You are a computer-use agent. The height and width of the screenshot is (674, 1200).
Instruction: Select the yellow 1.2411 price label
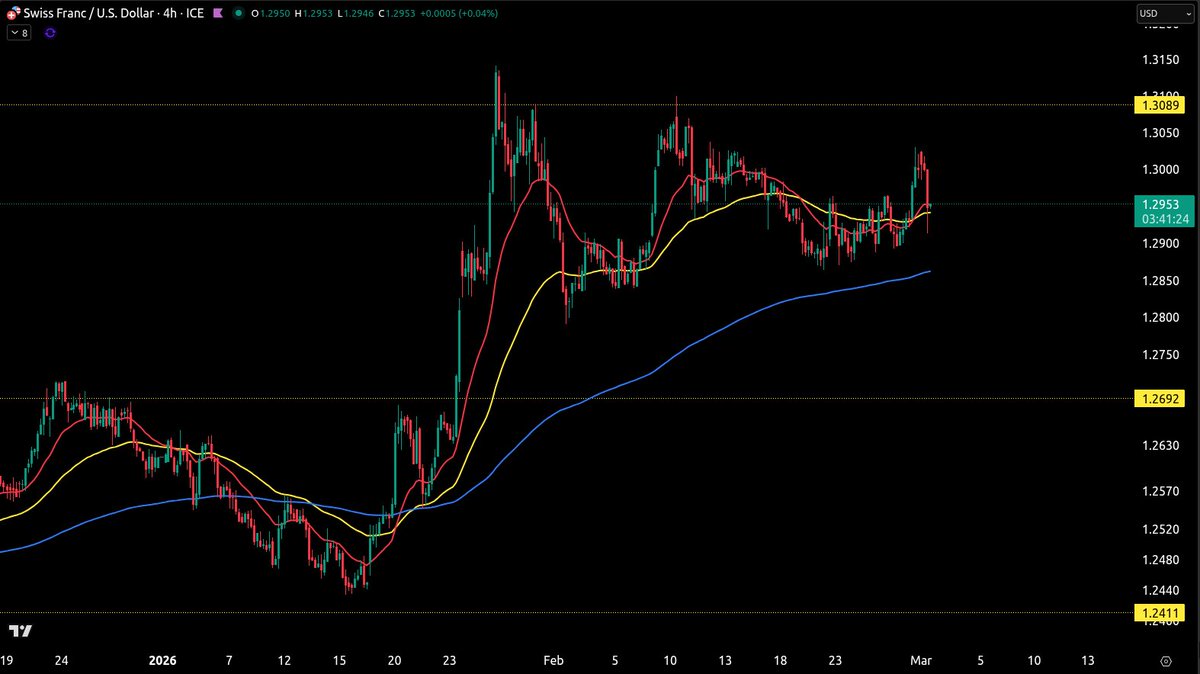pyautogui.click(x=1159, y=612)
